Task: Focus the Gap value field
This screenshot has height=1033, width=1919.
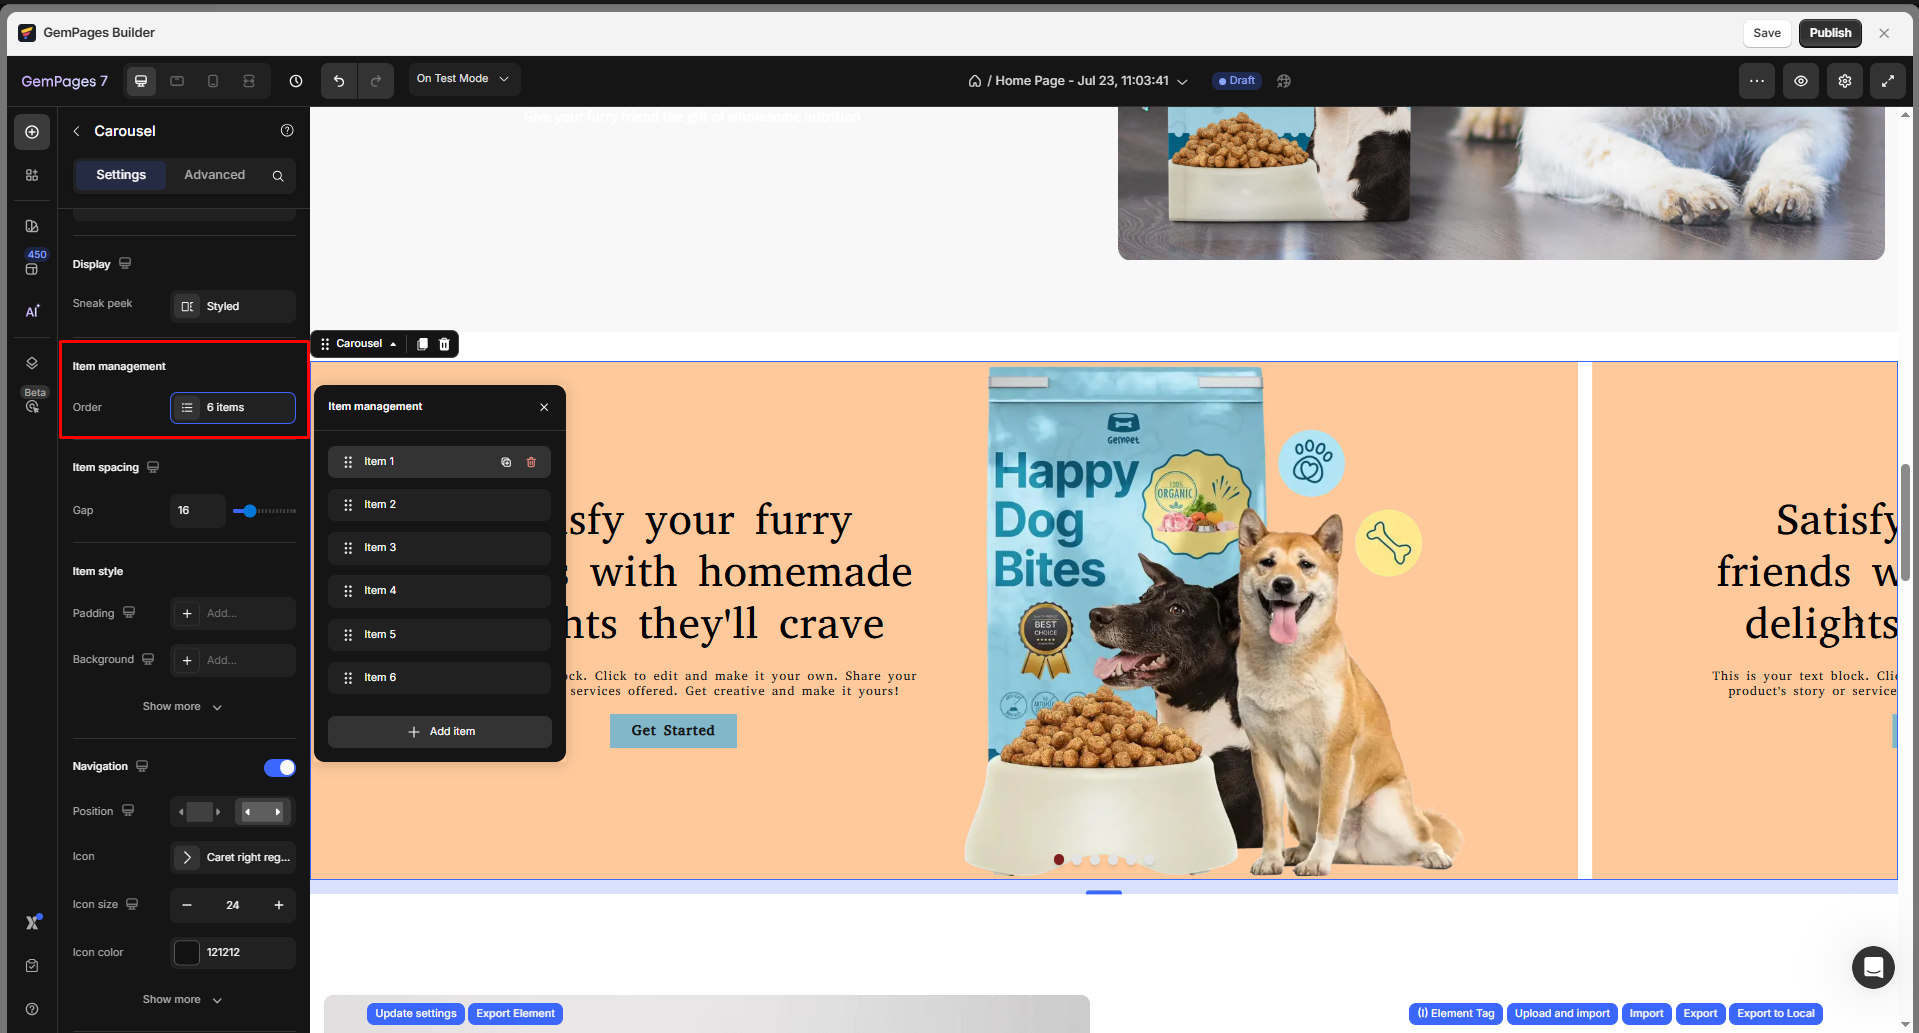Action: tap(198, 511)
